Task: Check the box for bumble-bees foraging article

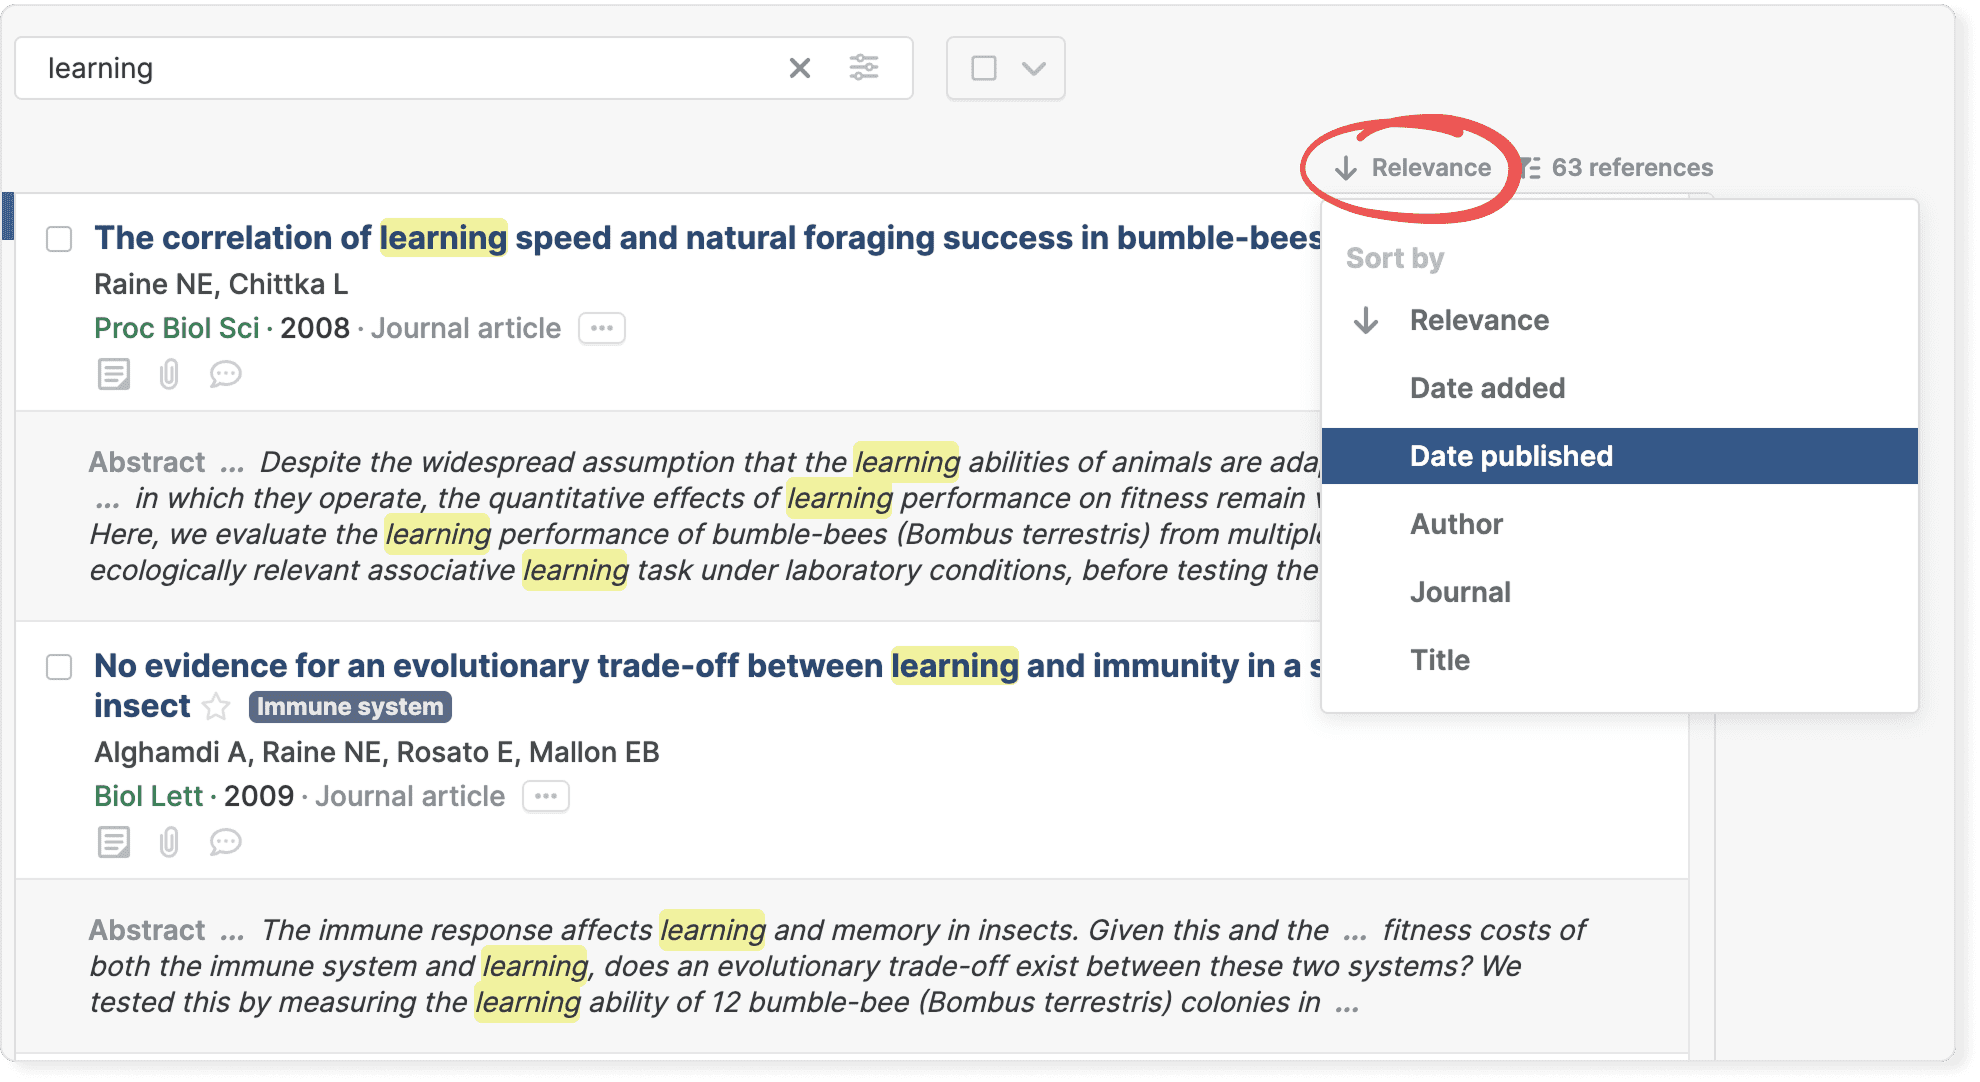Action: [x=59, y=239]
